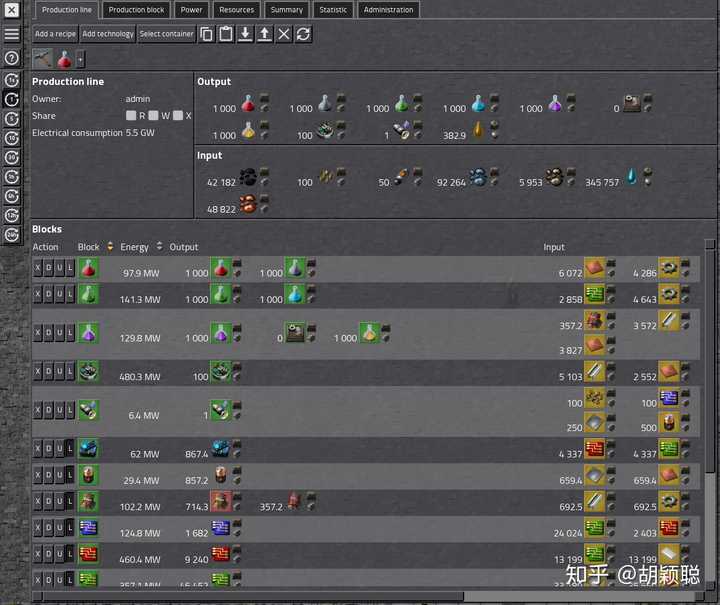Sort blocks using the Block column arrows
720x605 pixels.
click(110, 246)
